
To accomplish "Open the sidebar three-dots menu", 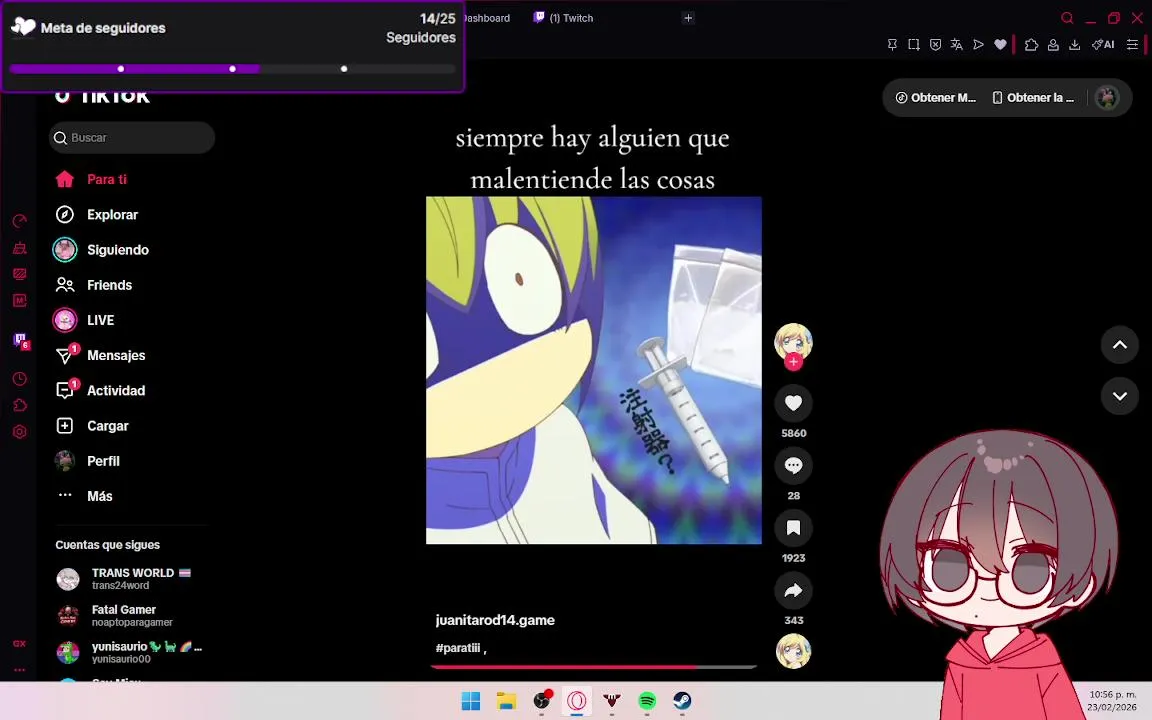I will [x=19, y=669].
